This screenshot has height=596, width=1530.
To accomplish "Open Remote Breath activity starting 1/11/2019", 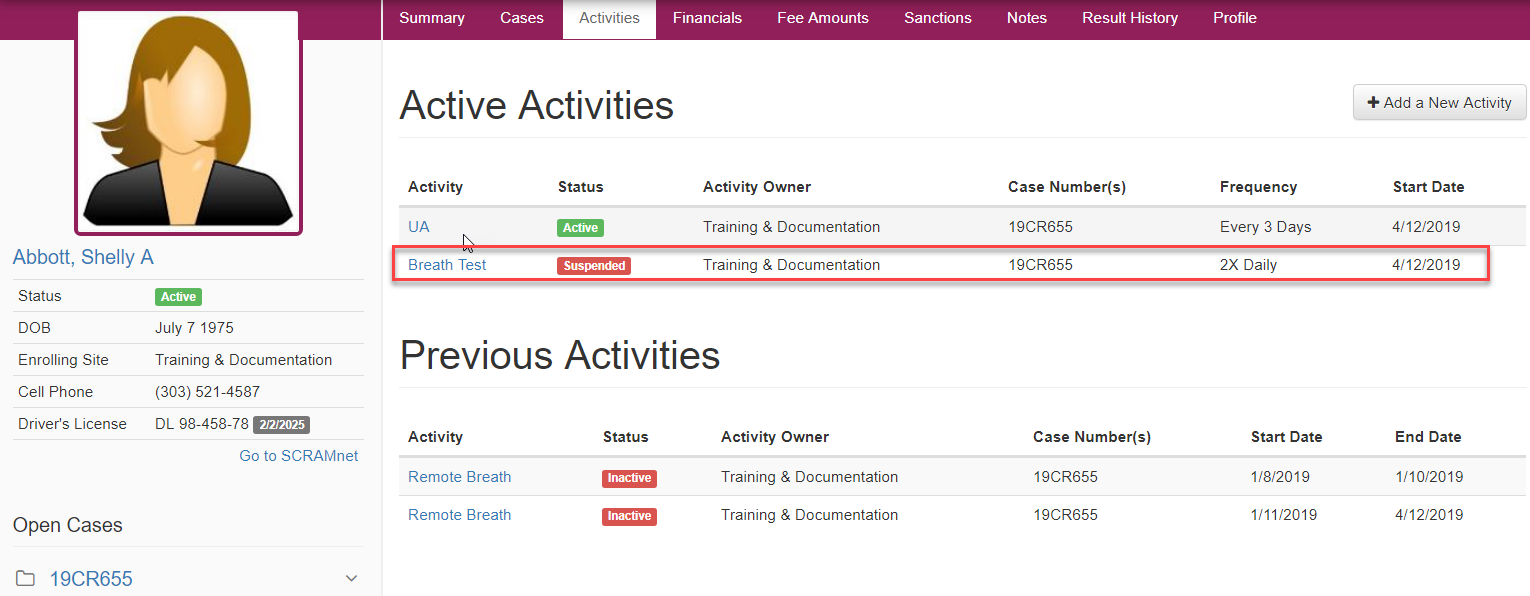I will 459,515.
